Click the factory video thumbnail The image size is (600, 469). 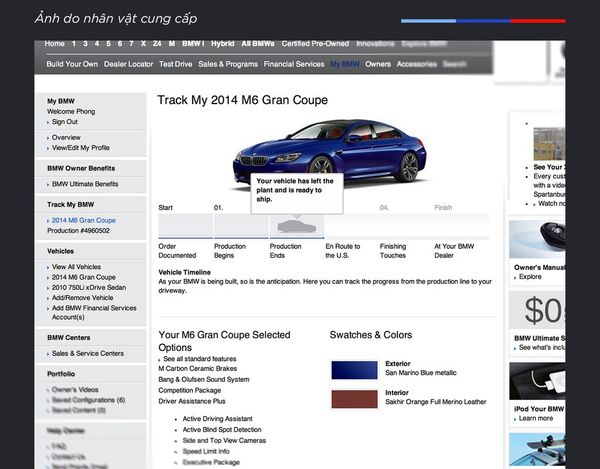[x=549, y=144]
